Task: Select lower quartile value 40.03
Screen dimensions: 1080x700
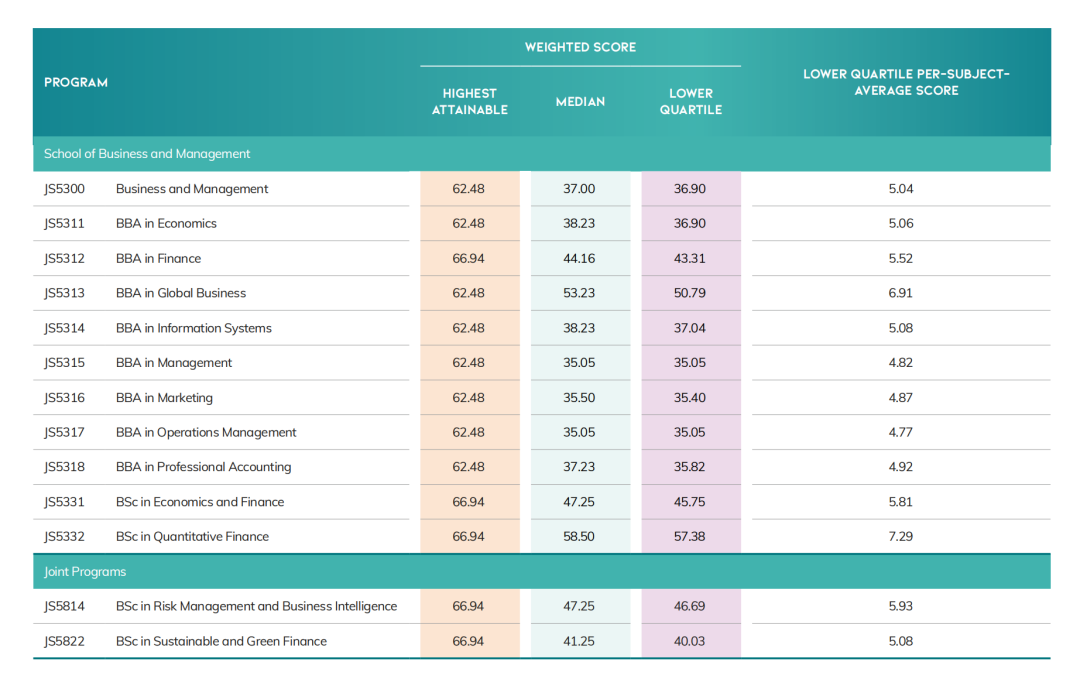Action: [x=689, y=641]
